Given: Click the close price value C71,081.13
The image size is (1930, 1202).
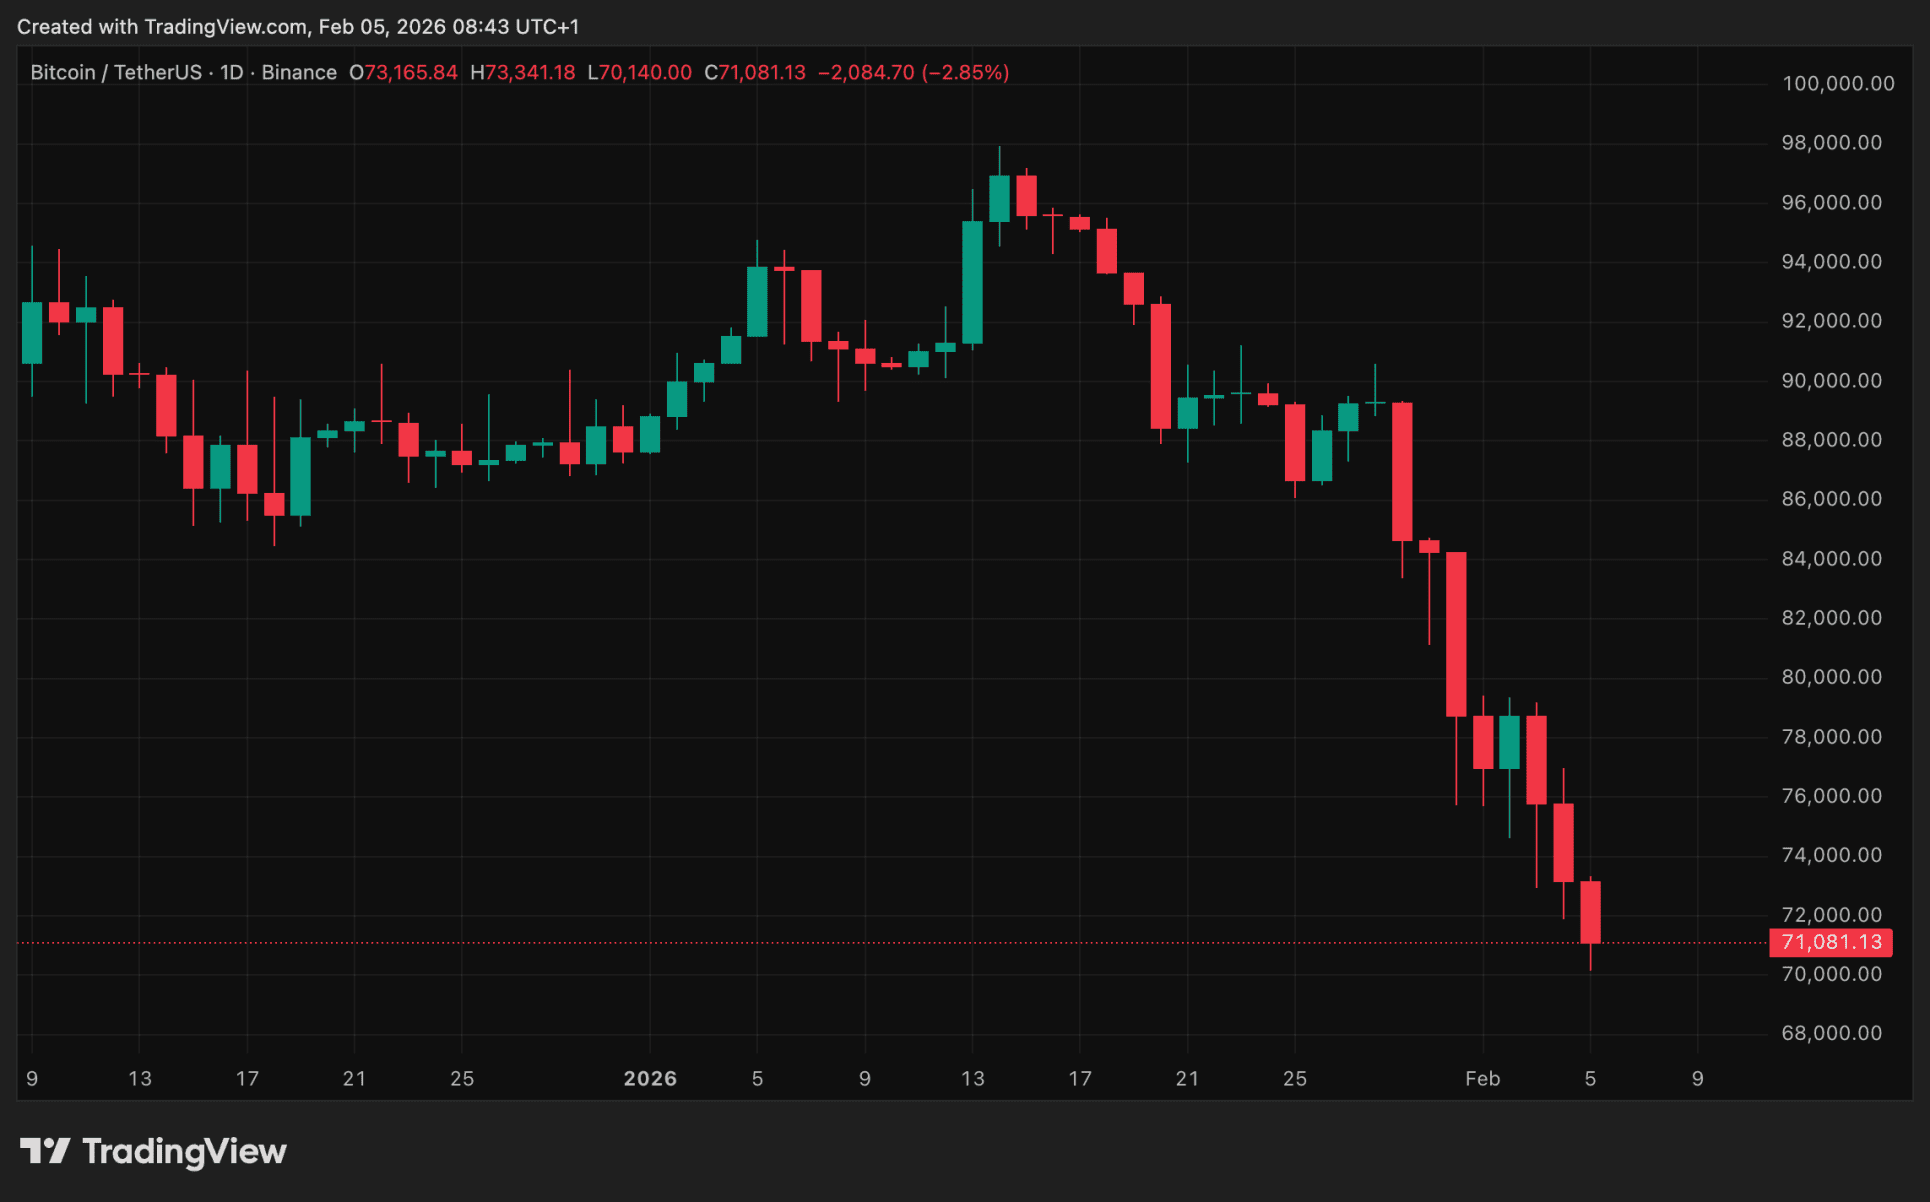Looking at the screenshot, I should click(755, 73).
